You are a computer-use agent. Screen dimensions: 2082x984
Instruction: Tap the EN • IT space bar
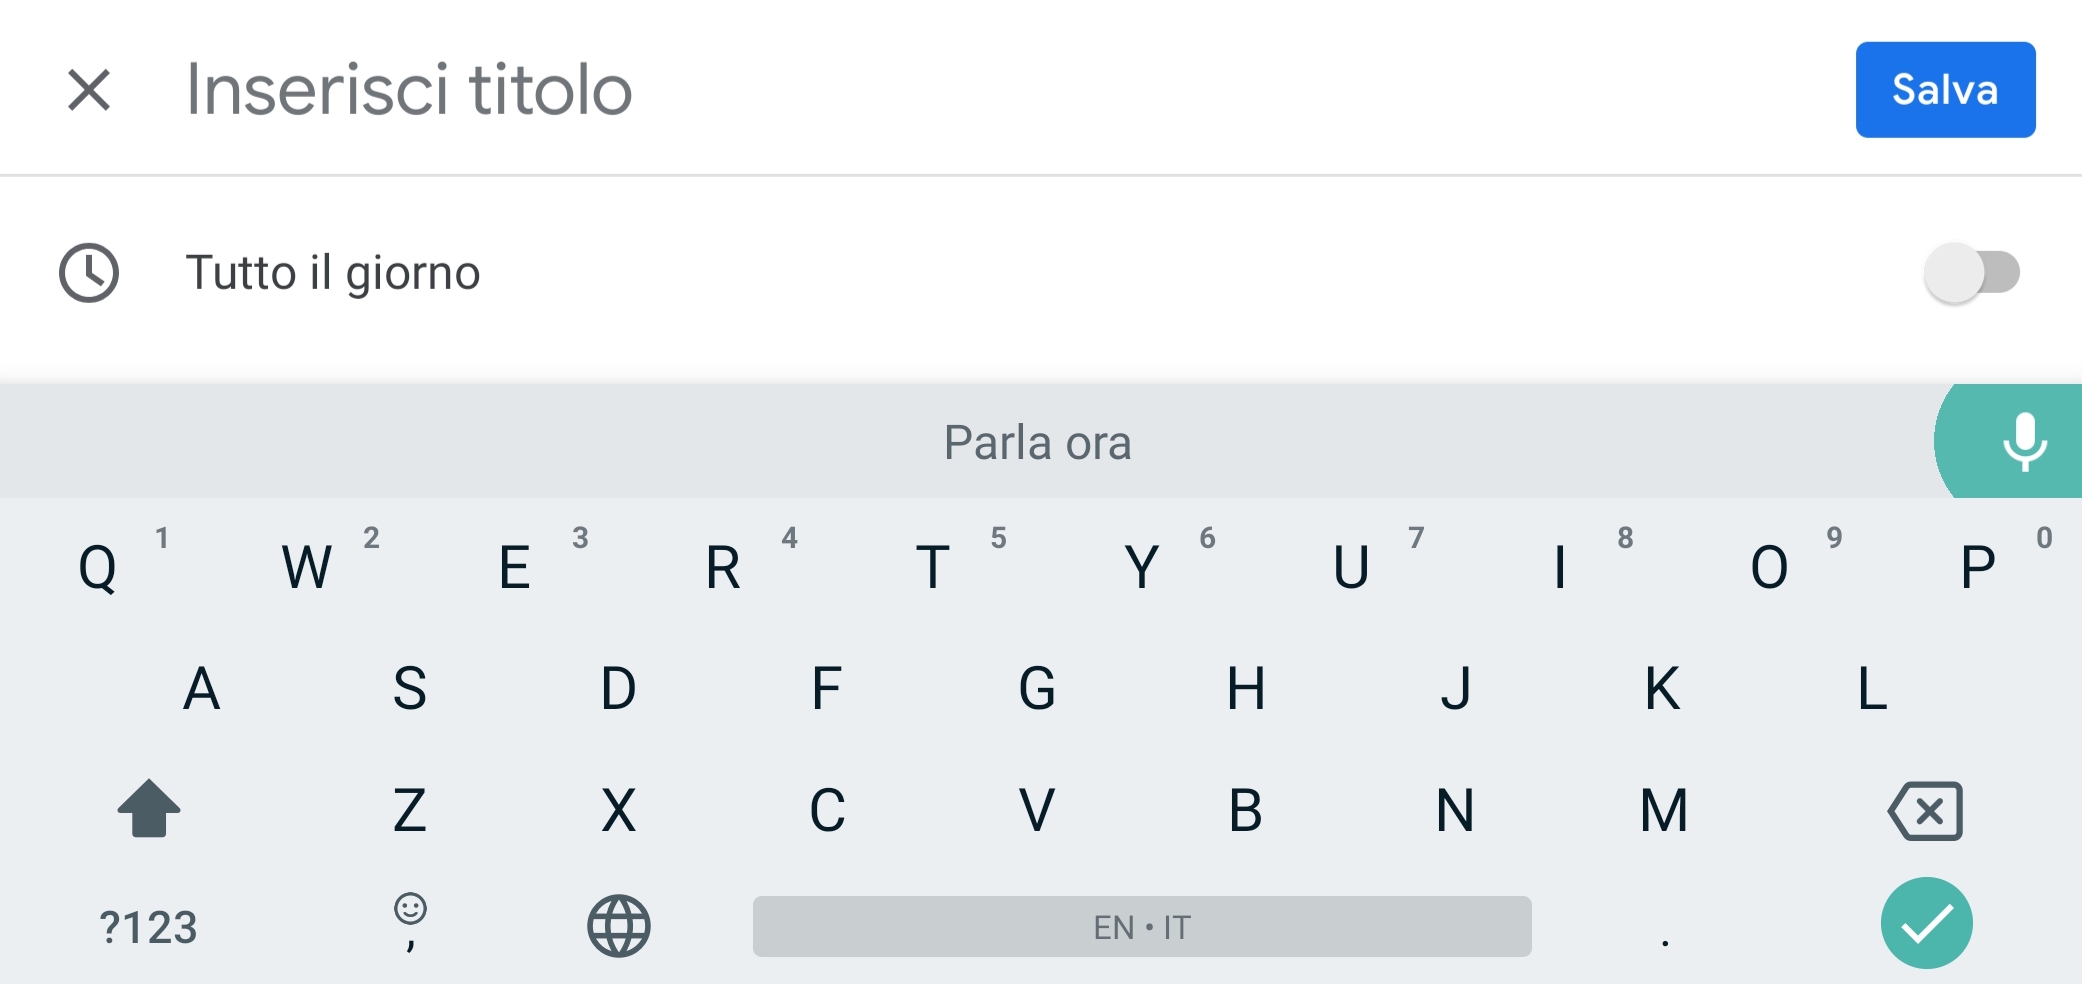(1142, 926)
